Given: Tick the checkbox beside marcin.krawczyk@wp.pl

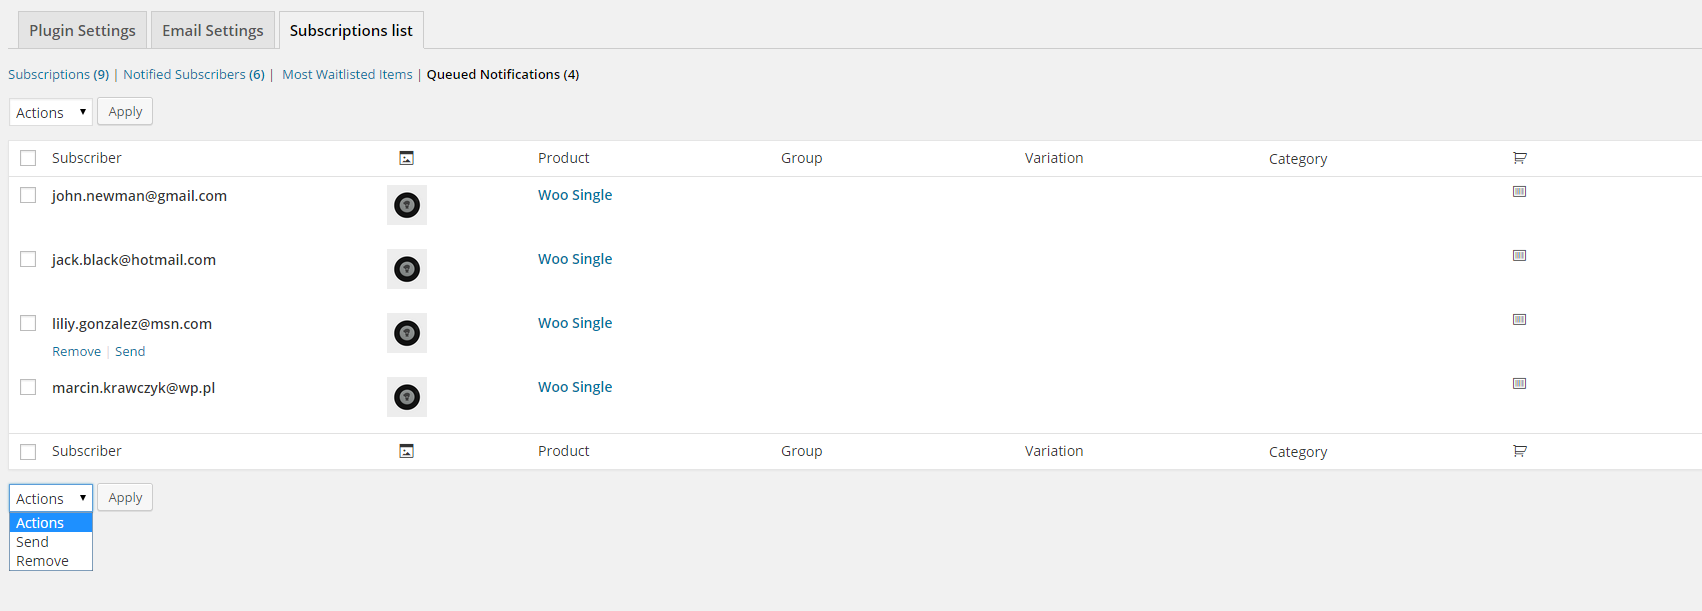Looking at the screenshot, I should [x=28, y=387].
